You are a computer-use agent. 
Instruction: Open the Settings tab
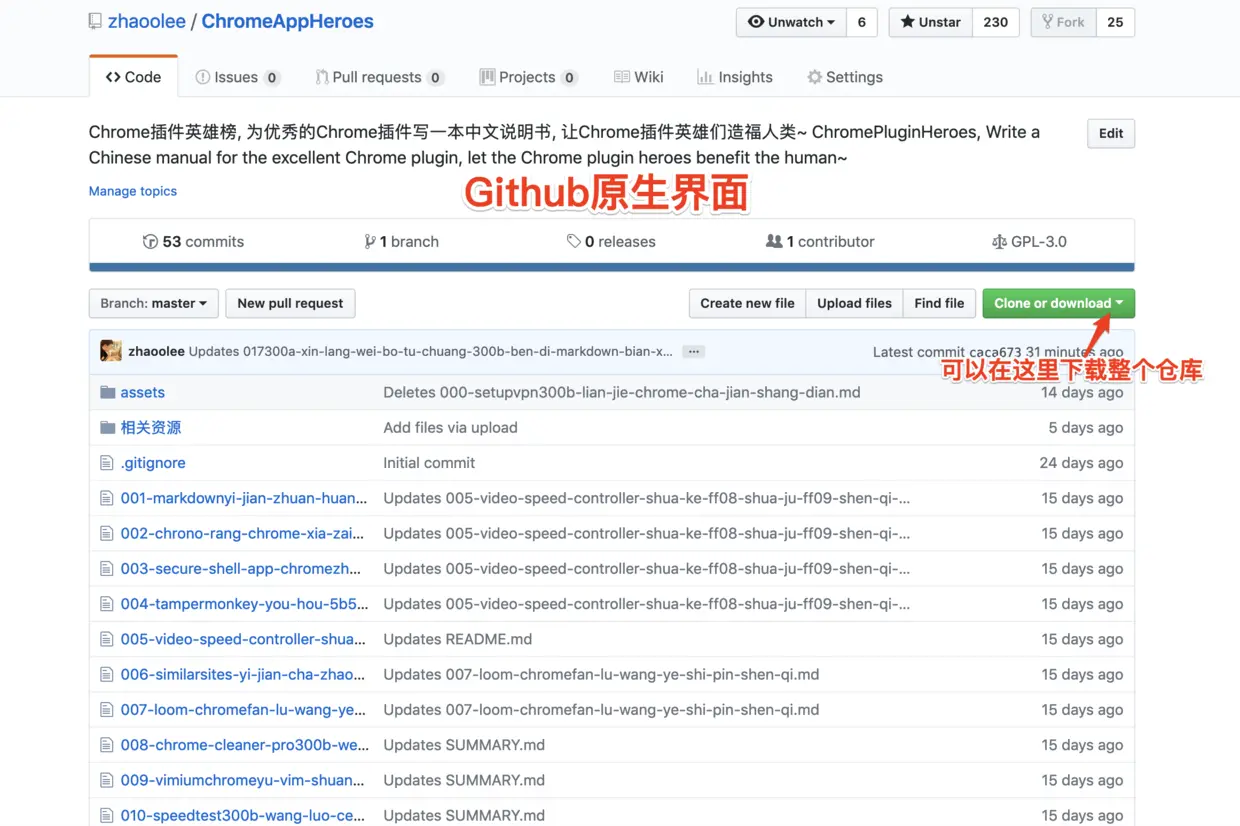(845, 77)
